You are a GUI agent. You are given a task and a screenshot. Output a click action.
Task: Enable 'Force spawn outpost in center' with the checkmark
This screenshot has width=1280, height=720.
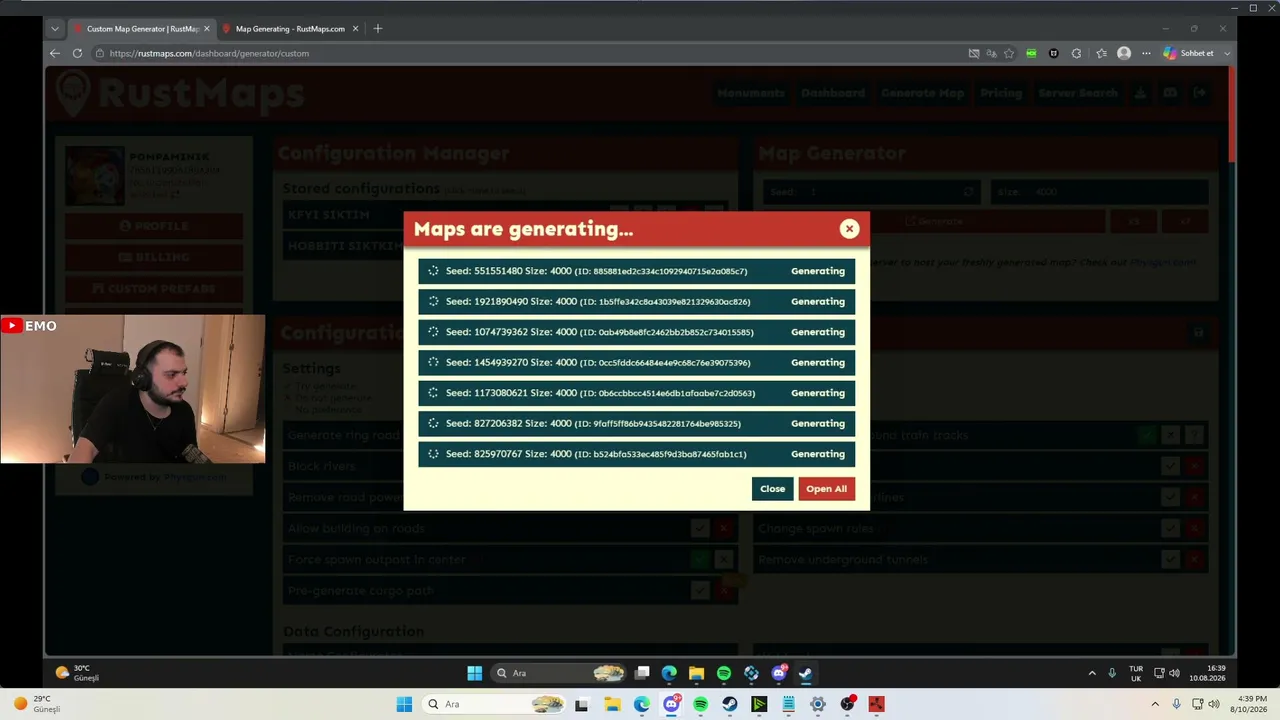pos(700,559)
